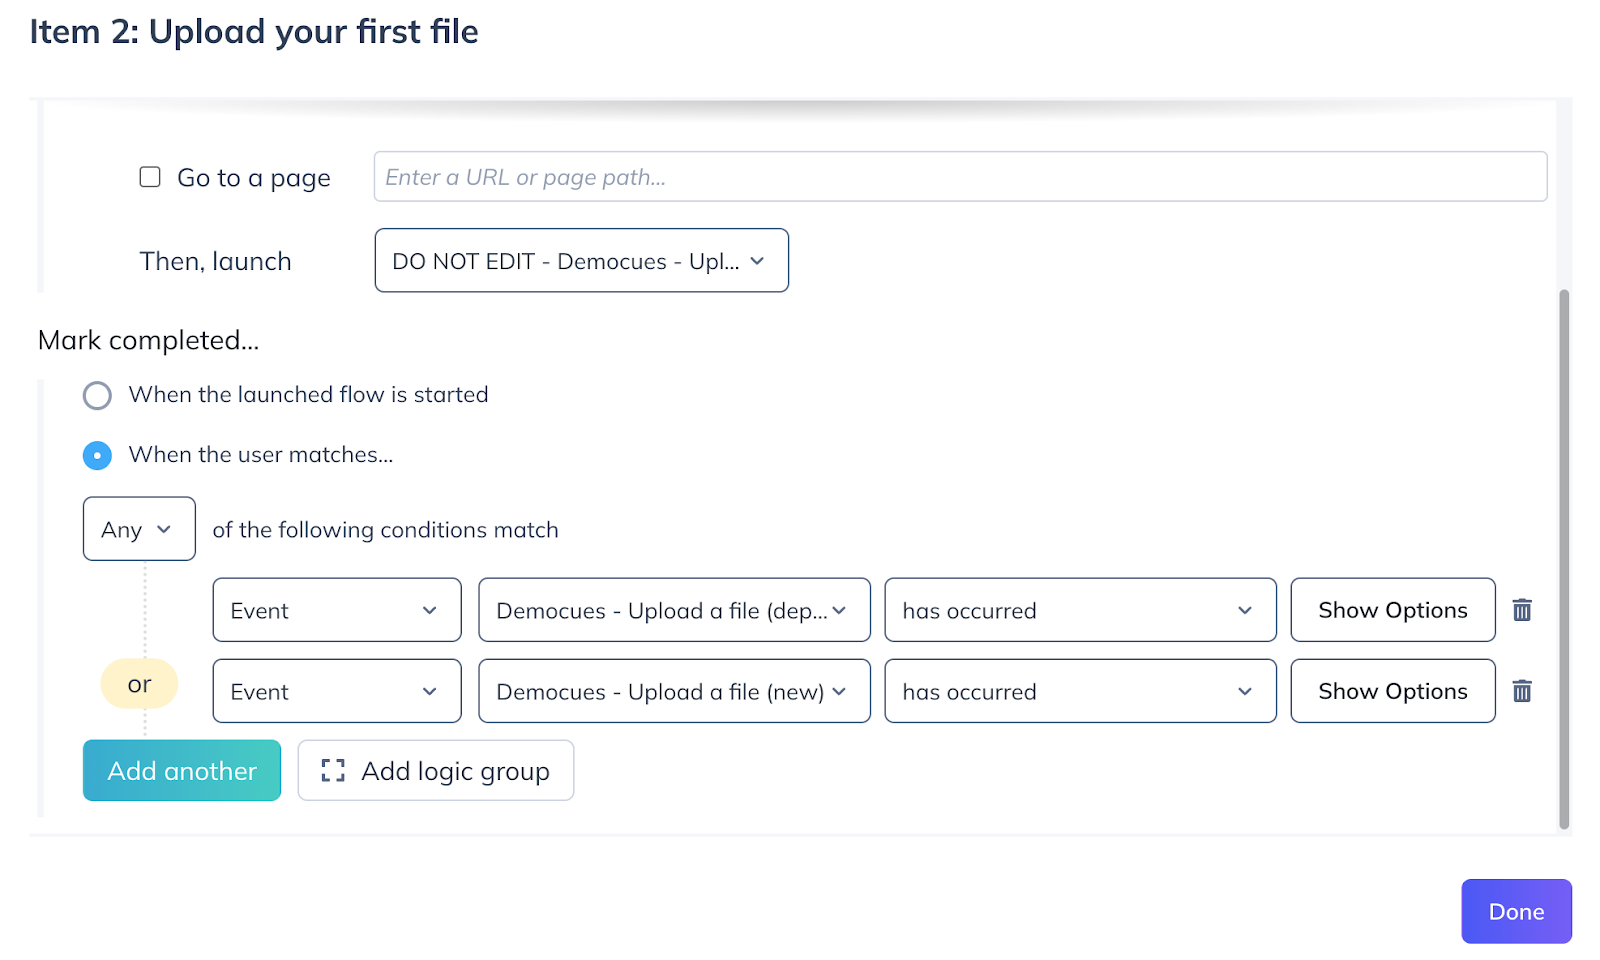Select 'When the user matches...' radio option

click(97, 456)
